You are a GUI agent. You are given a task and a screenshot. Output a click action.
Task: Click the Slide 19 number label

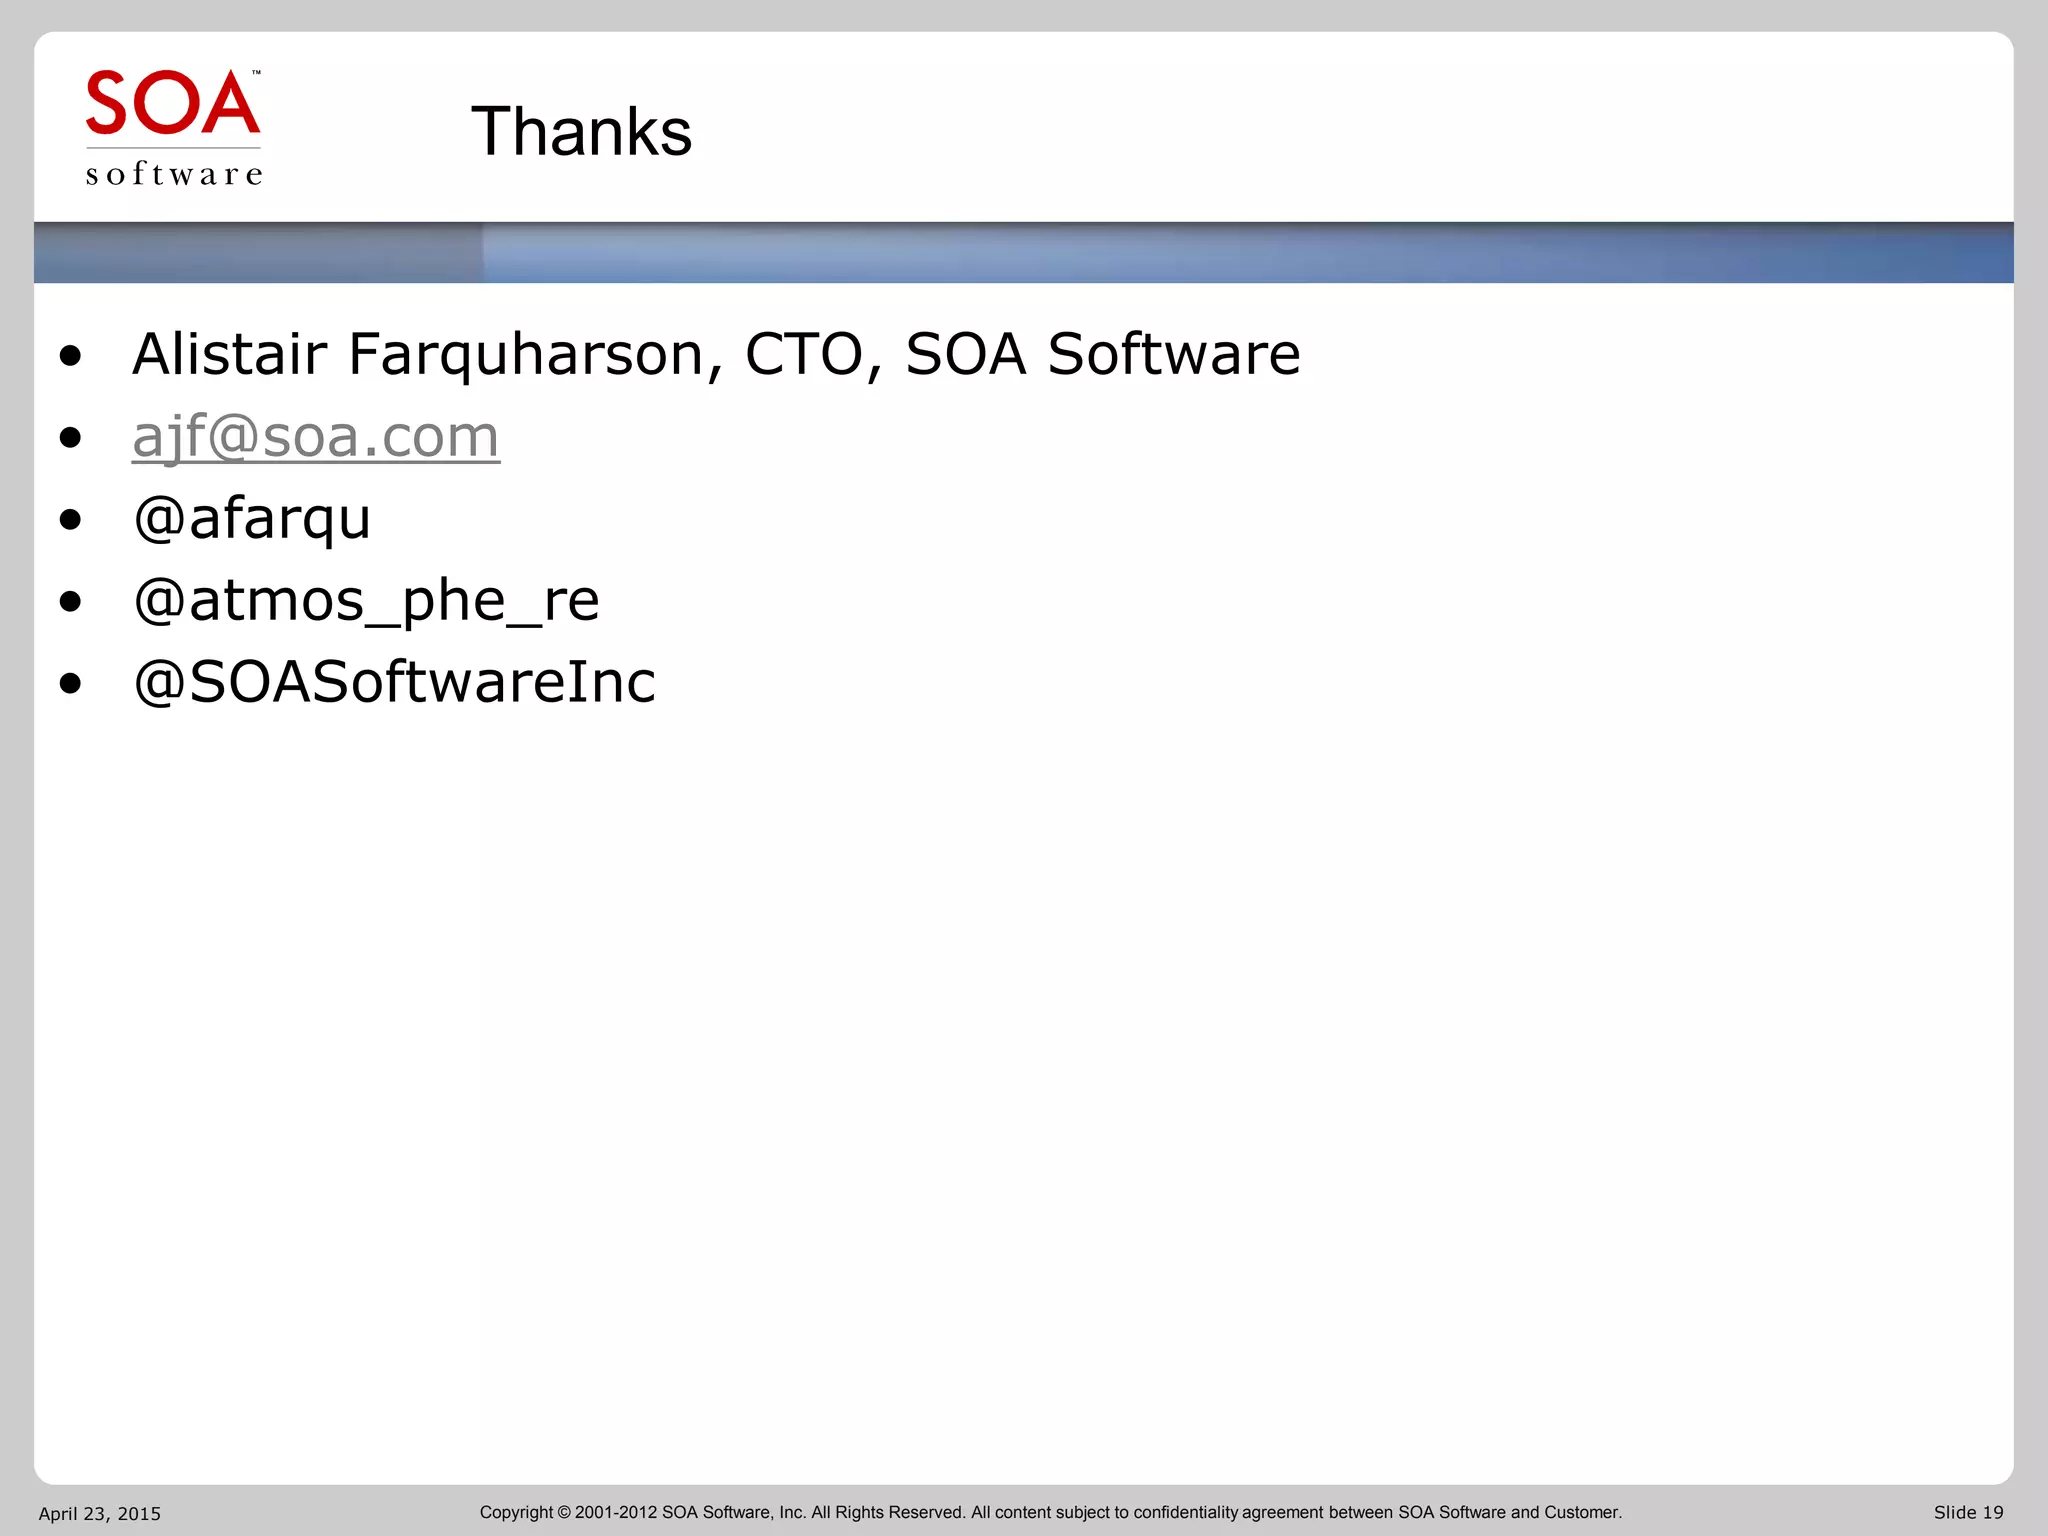[x=1968, y=1513]
